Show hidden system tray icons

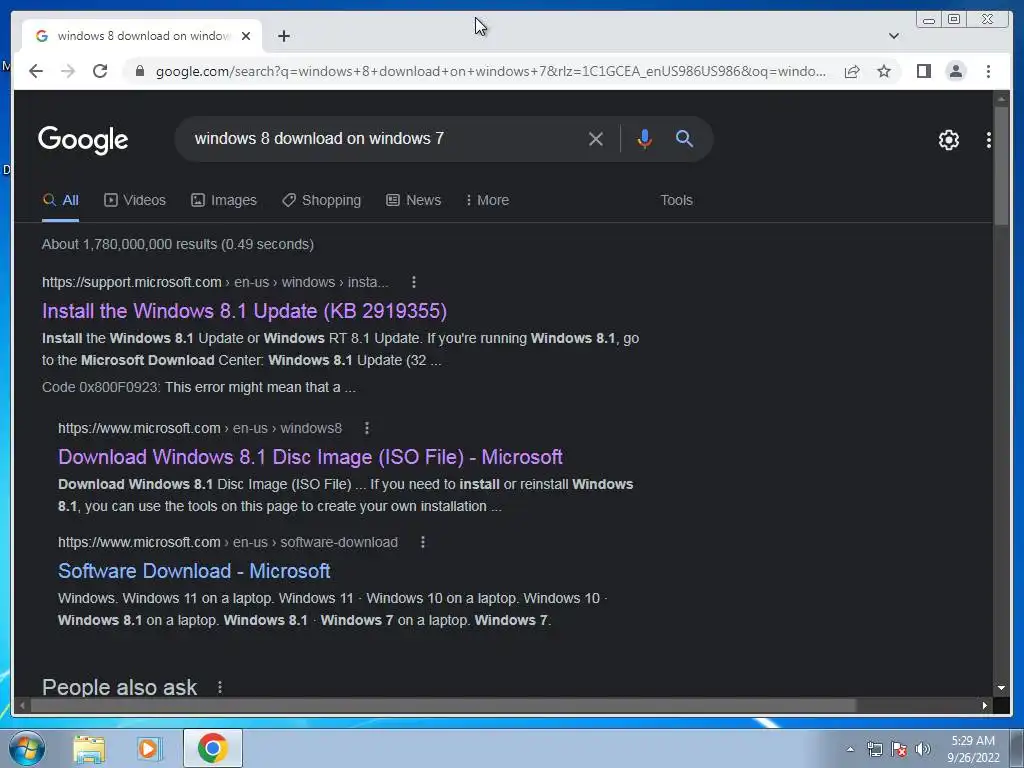[x=850, y=749]
